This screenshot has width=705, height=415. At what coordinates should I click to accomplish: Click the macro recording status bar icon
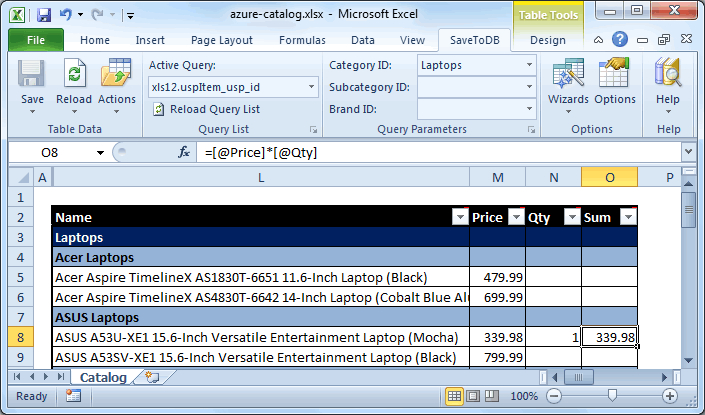73,396
